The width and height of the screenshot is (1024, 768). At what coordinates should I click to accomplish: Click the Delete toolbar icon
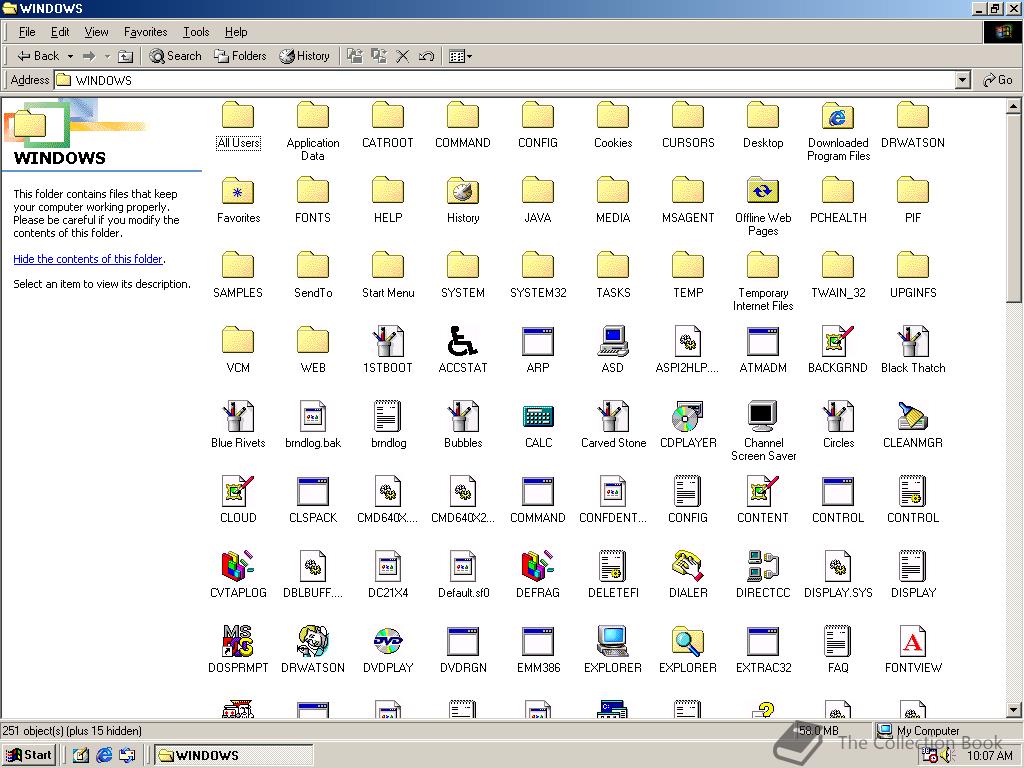[x=403, y=56]
